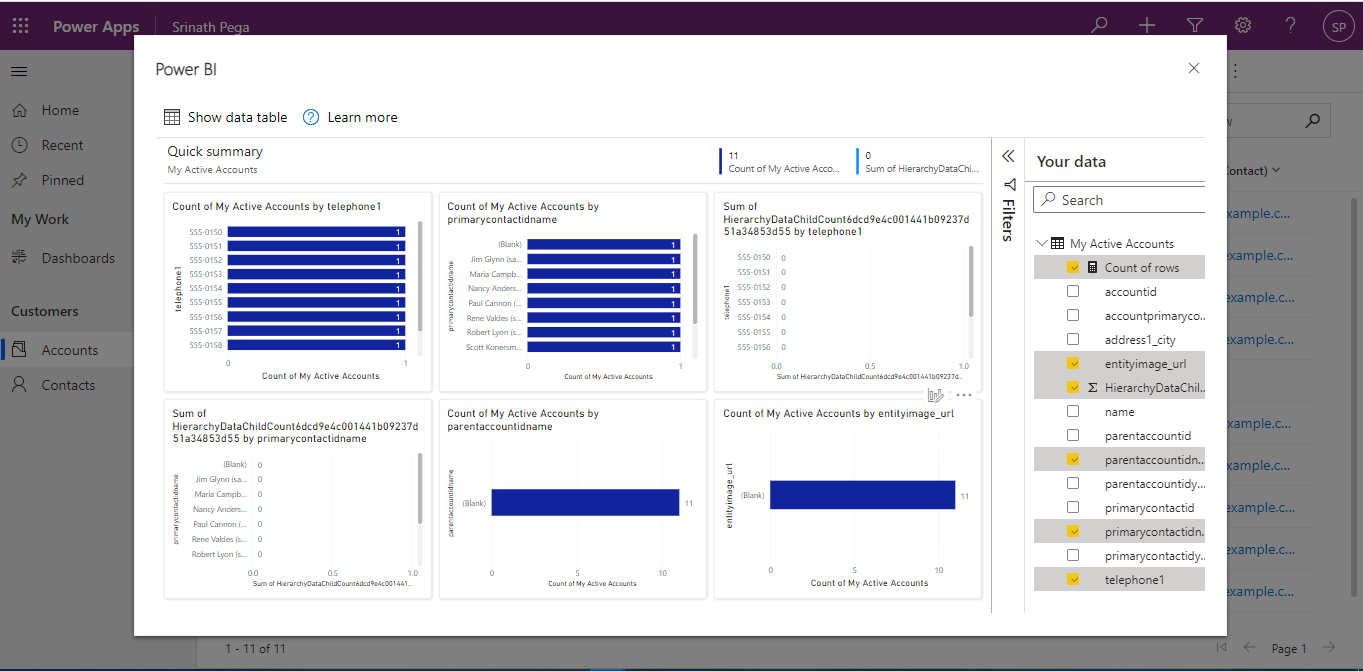Uncheck the Count of rows field
This screenshot has width=1363, height=671.
[x=1073, y=268]
